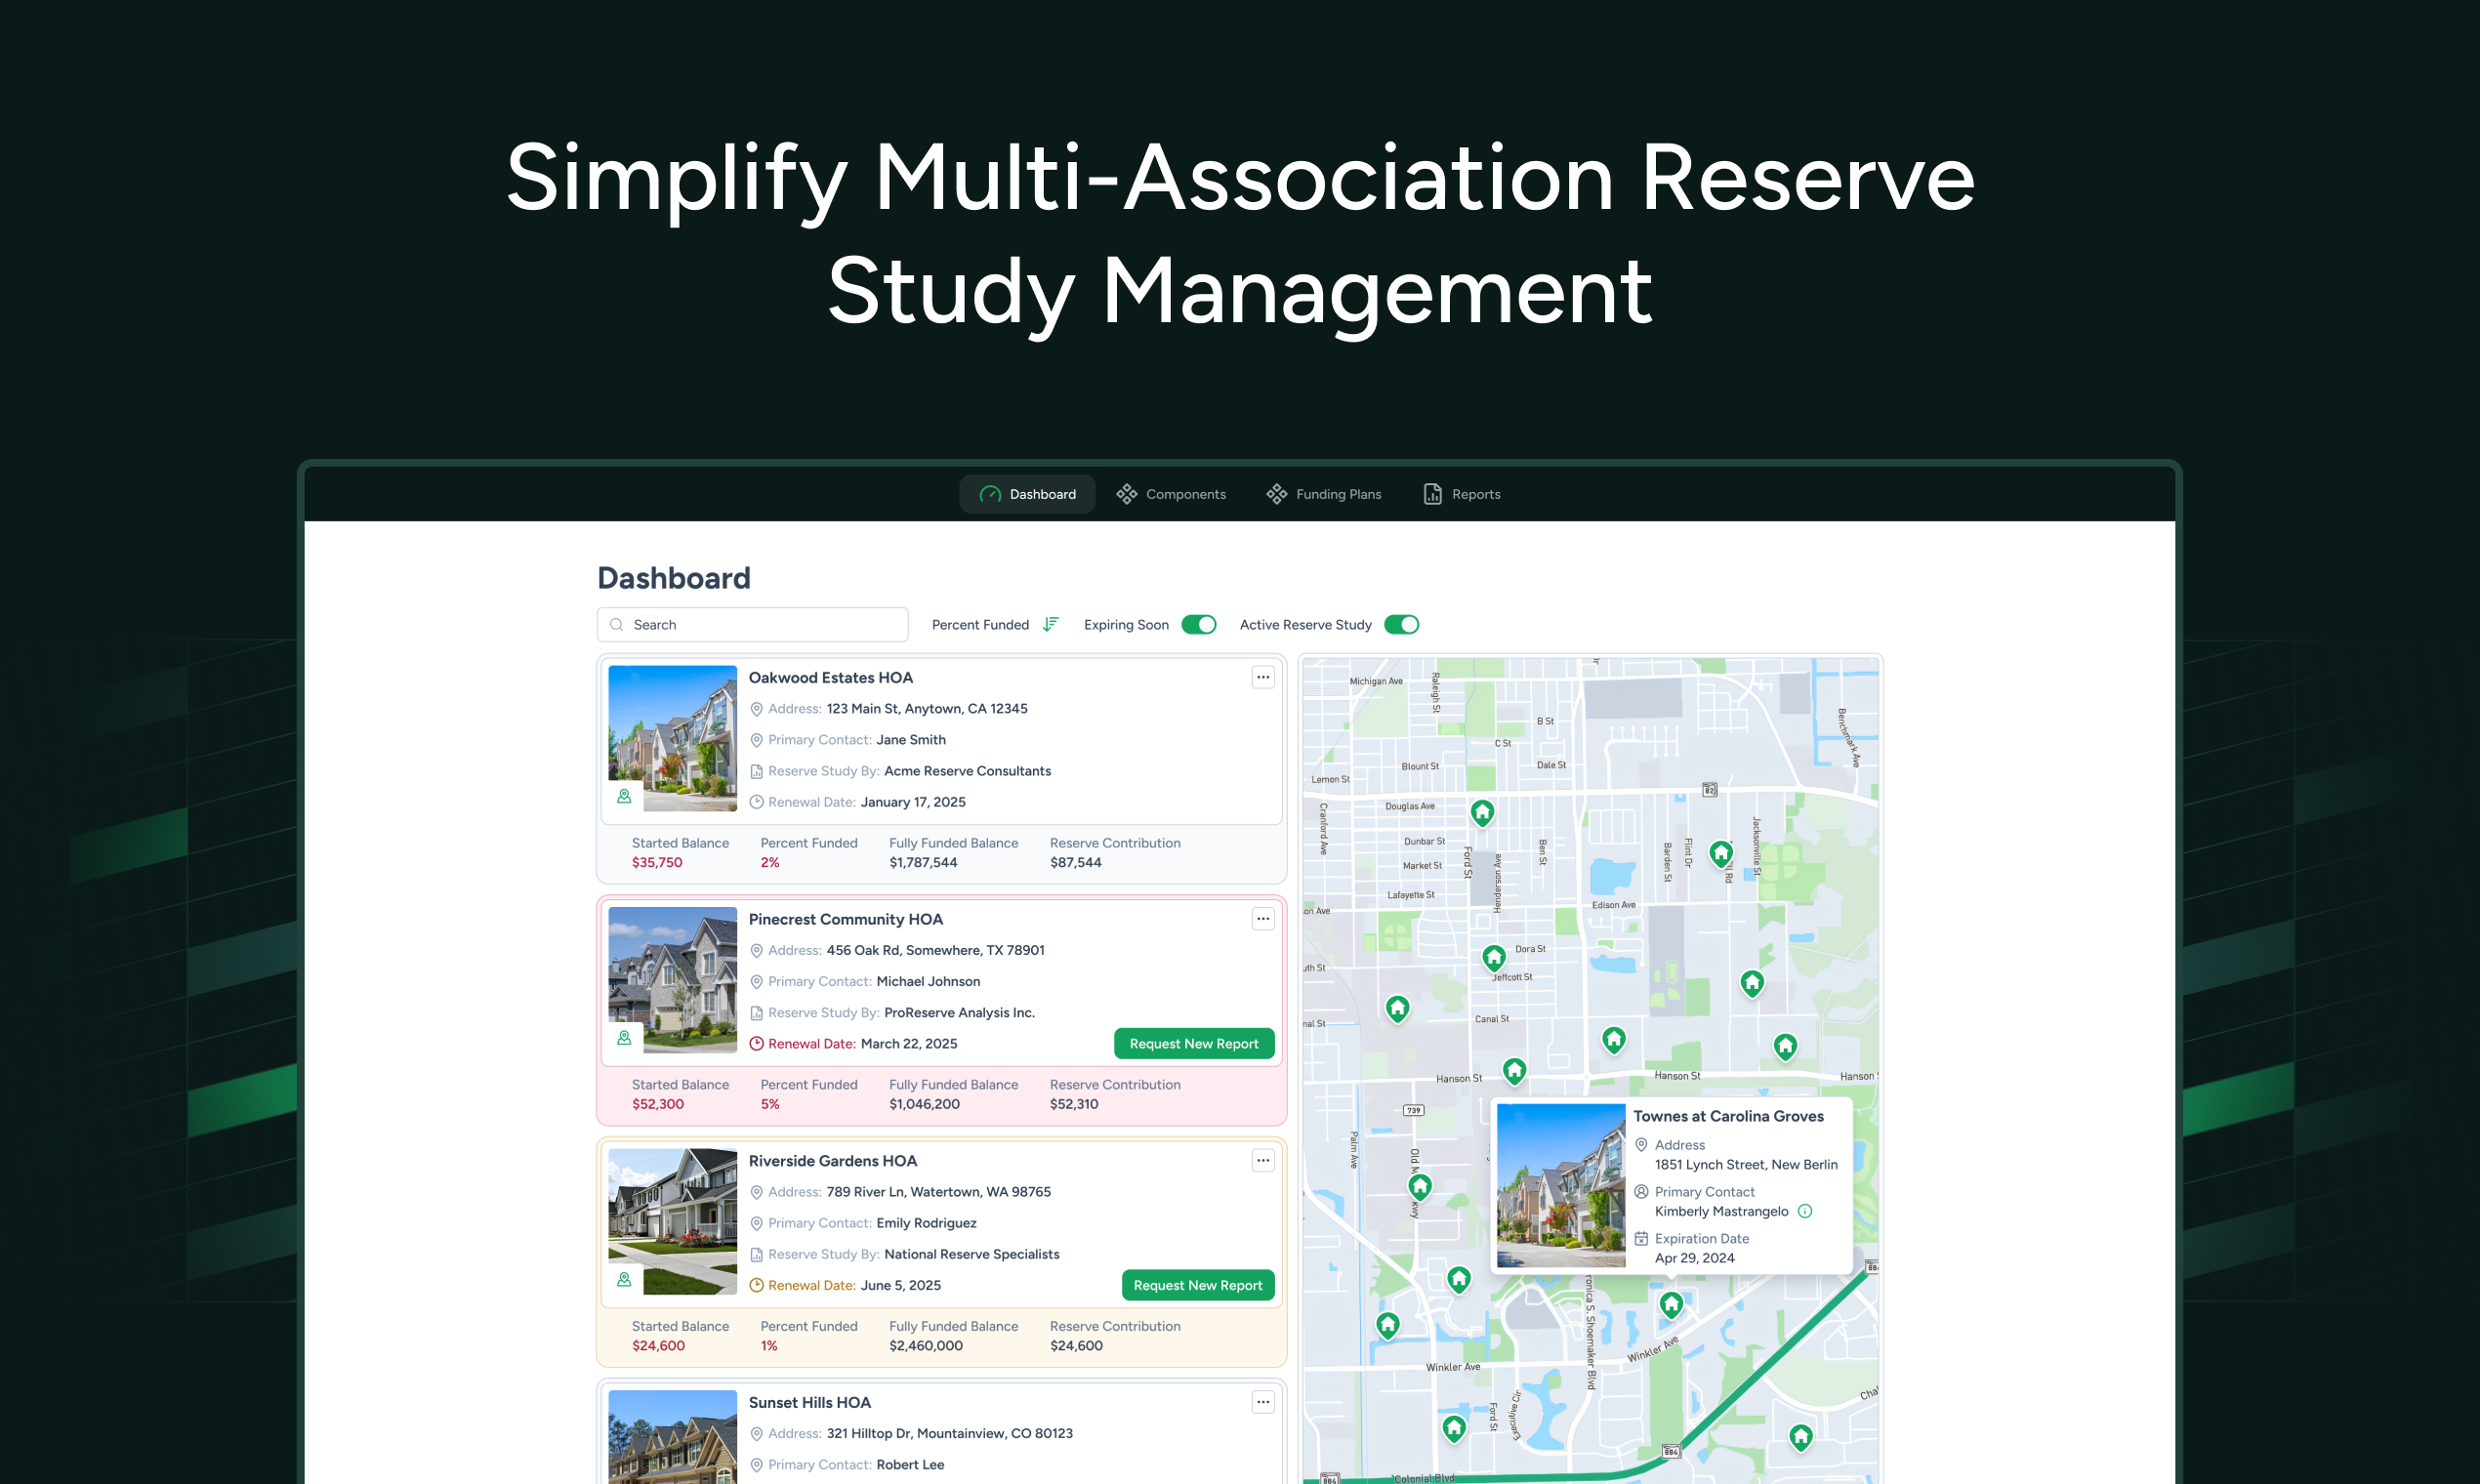Click the '$24,600' started balance for Riverside

658,1346
